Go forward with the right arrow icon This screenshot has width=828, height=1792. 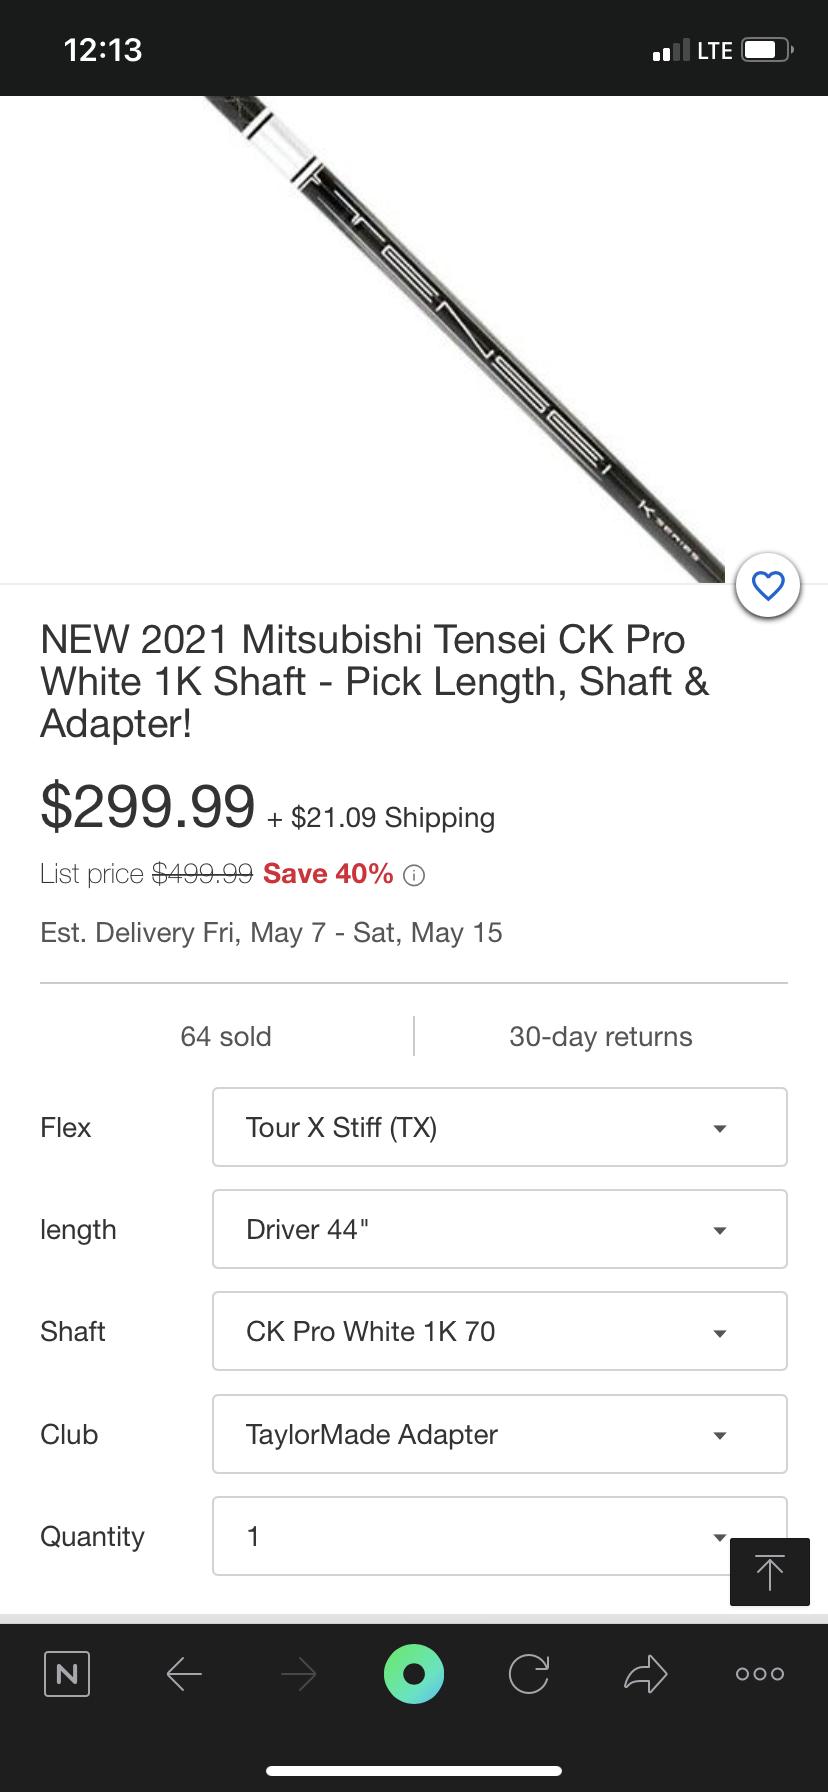(x=299, y=1673)
